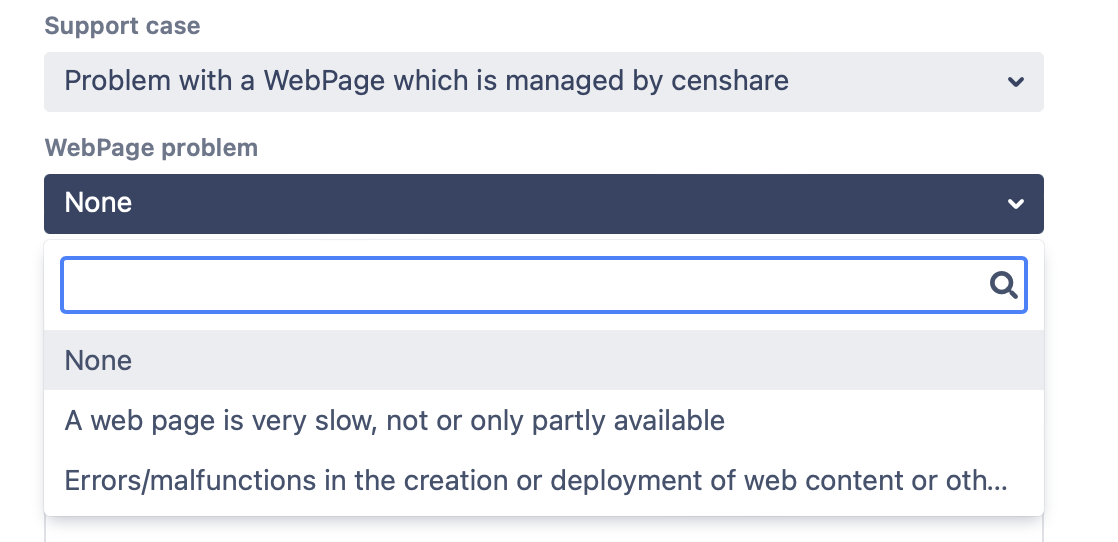Click the Support case chevron arrow
Viewport: 1118px width, 542px height.
coord(1015,82)
